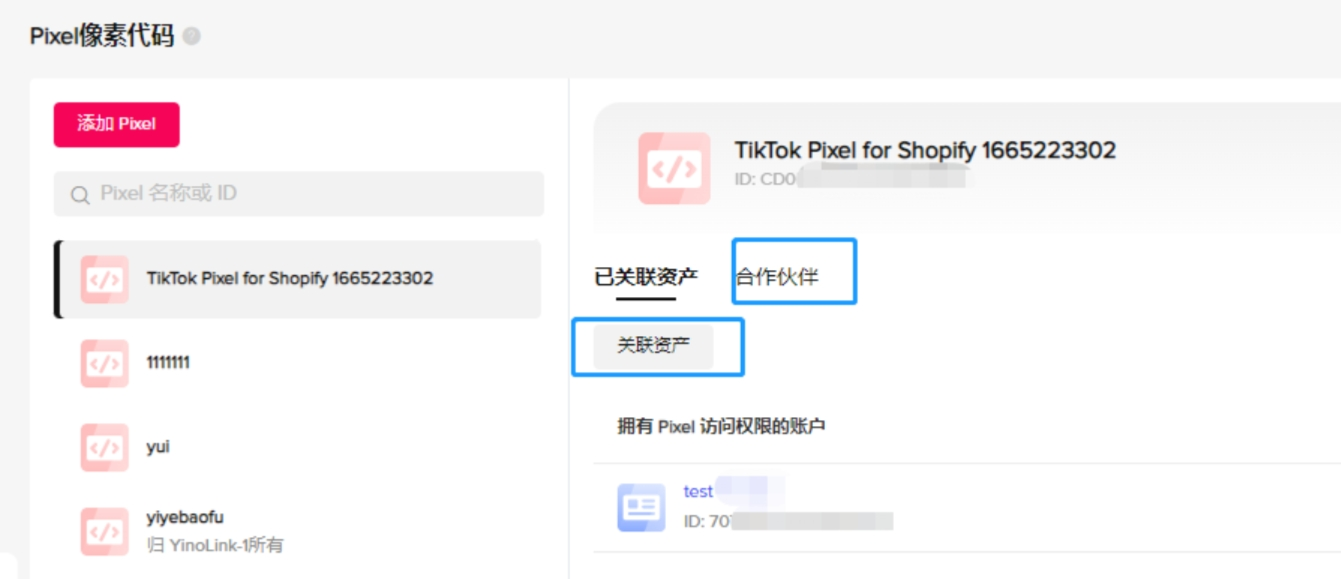The height and width of the screenshot is (579, 1341).
Task: Select TikTok Pixel for Shopify 1665223302 in list
Action: point(298,279)
